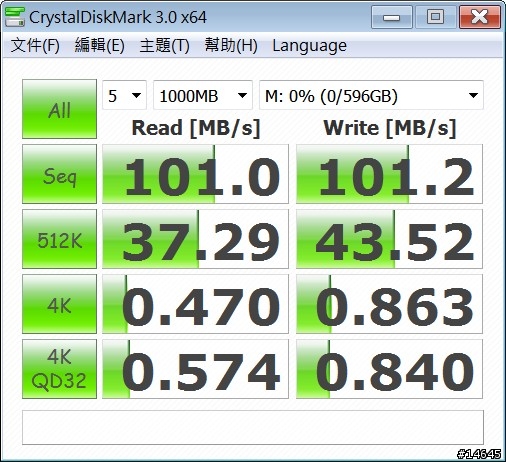
Task: Click the Write [MB/s] column header
Action: coord(389,128)
